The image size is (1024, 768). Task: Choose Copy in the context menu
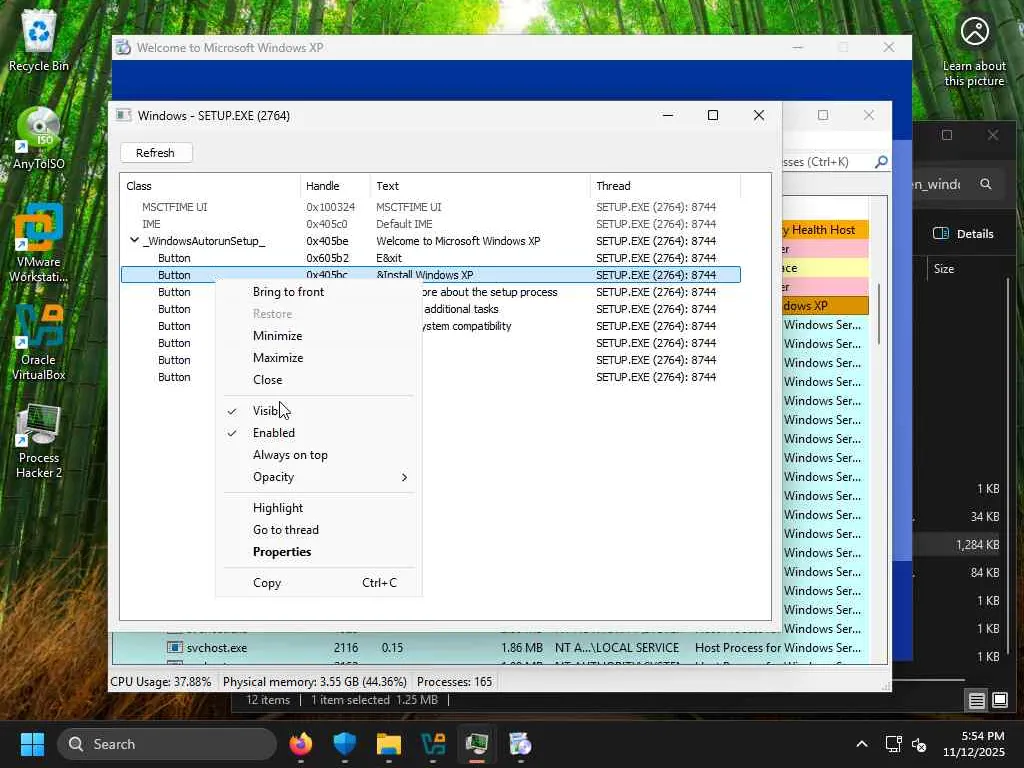(318, 583)
